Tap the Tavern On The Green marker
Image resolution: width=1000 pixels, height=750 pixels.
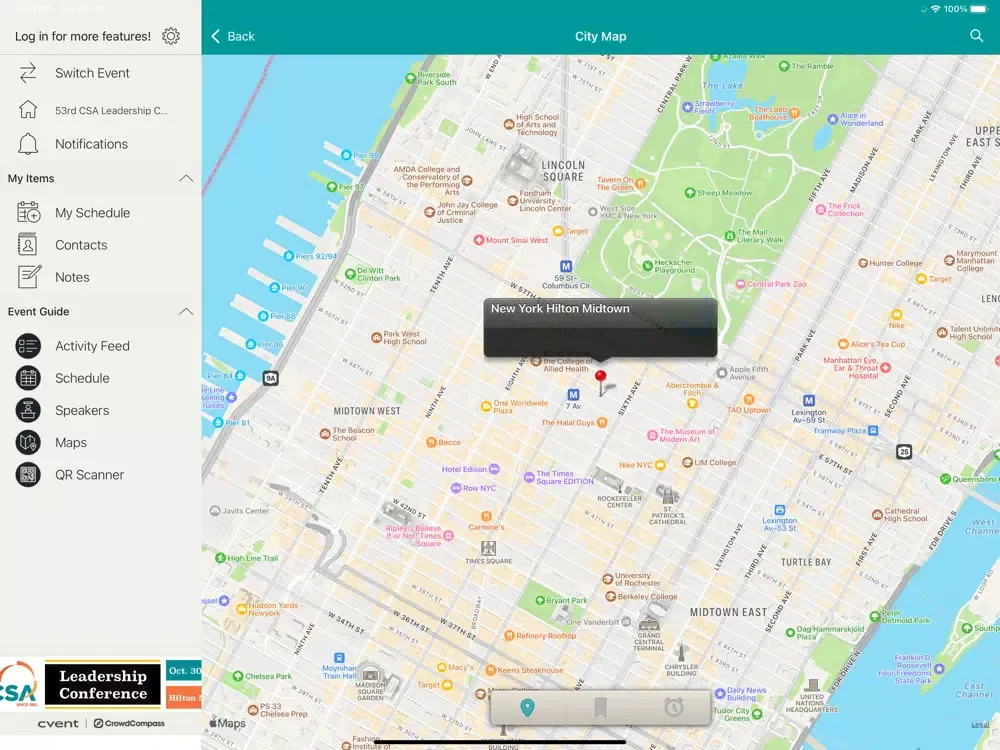pos(640,184)
